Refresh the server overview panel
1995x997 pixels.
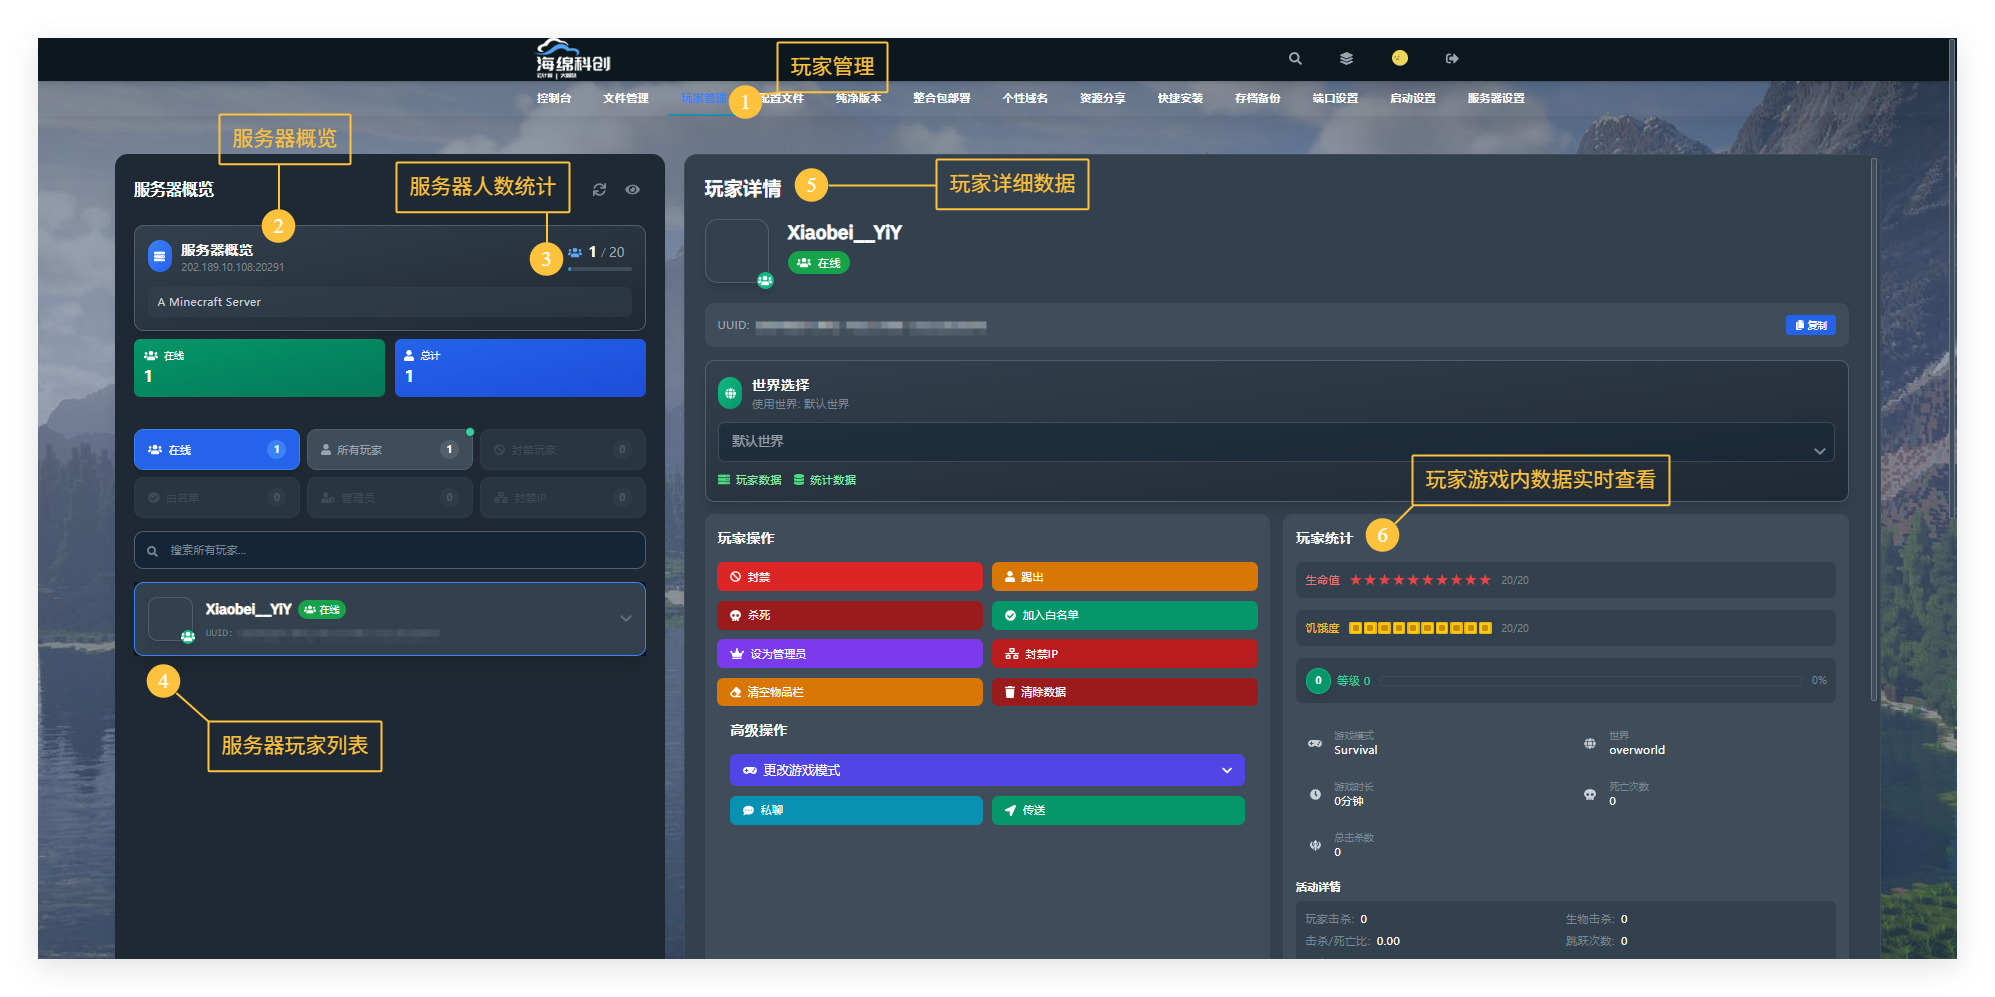599,190
